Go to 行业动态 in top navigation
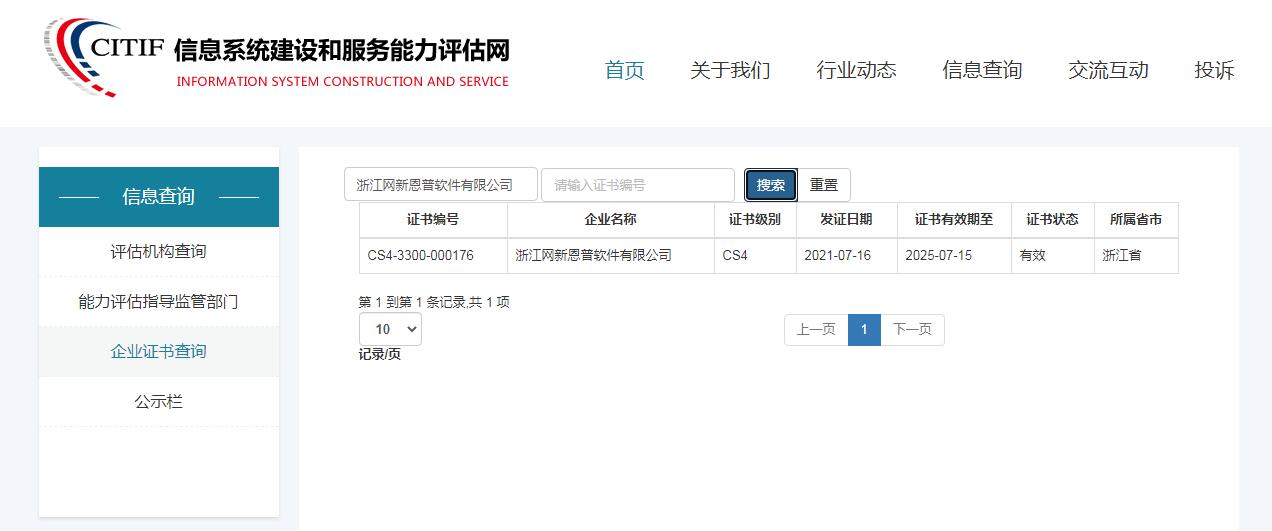The image size is (1272, 531). [x=856, y=70]
